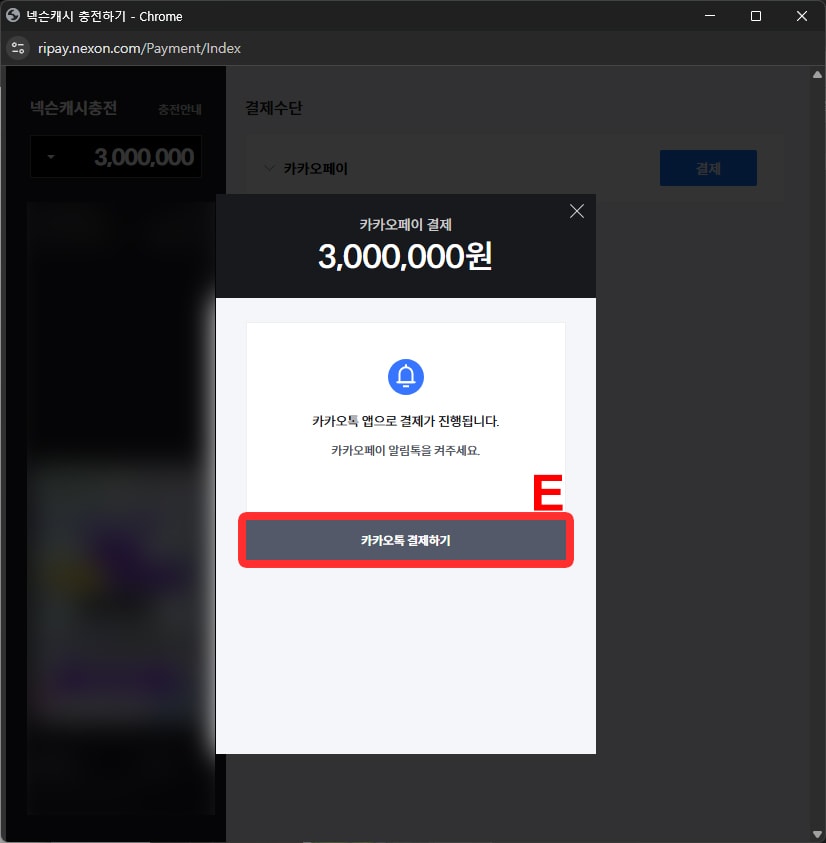Maximize the Chrome payment window
The width and height of the screenshot is (826, 843).
(756, 16)
